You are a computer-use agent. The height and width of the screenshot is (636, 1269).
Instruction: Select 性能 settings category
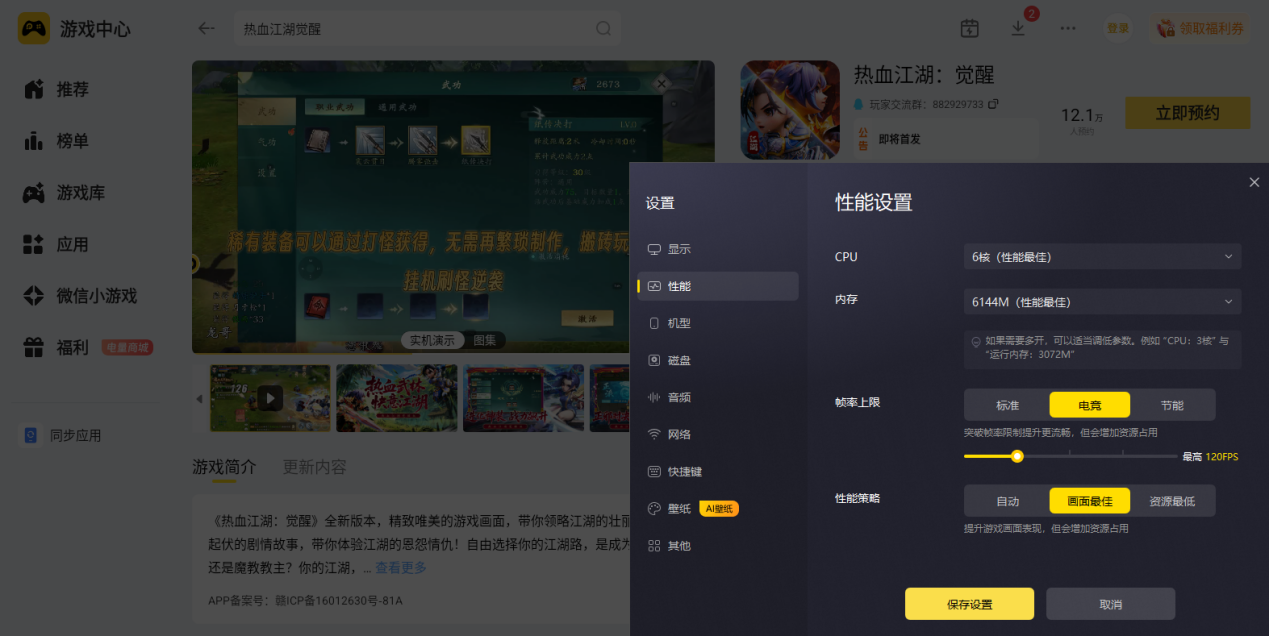[x=718, y=286]
